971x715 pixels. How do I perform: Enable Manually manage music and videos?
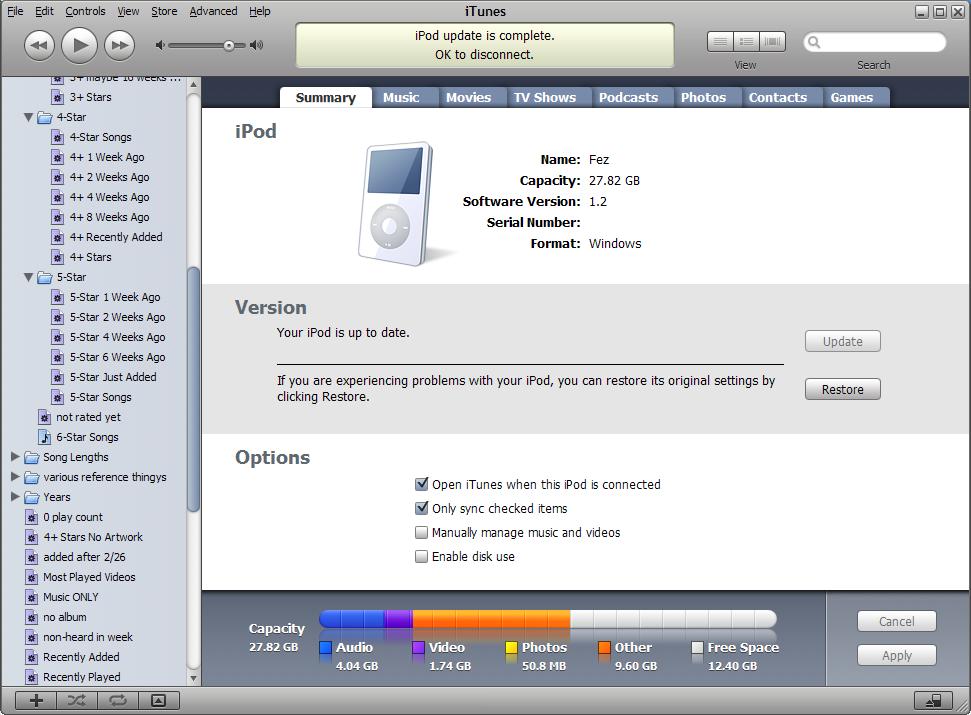point(421,532)
